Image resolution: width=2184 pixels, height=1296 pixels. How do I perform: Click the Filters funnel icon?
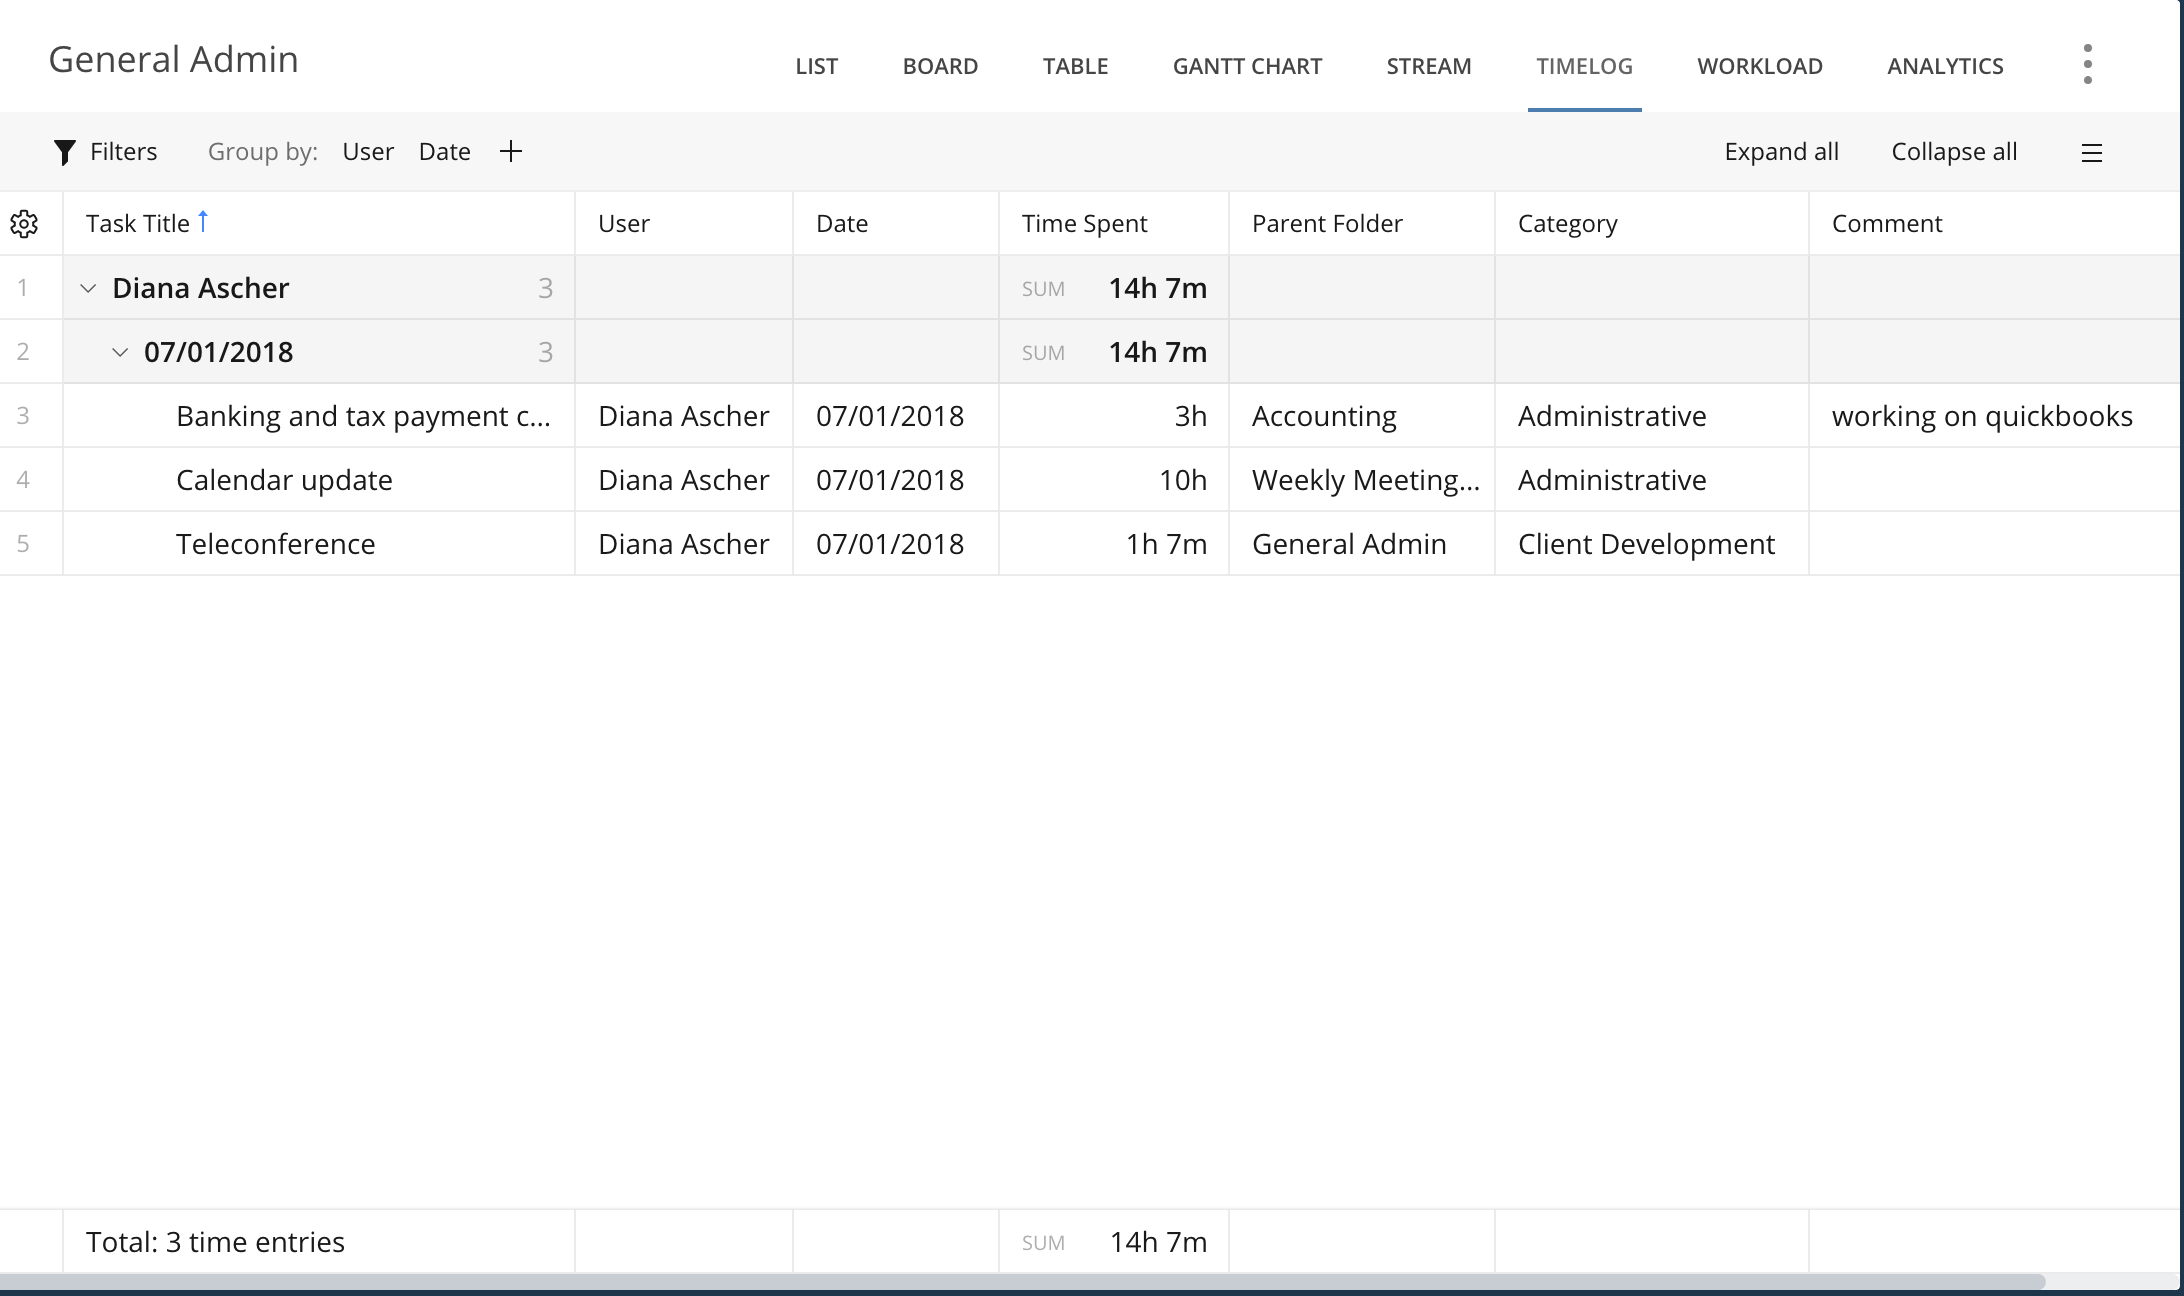pos(65,152)
